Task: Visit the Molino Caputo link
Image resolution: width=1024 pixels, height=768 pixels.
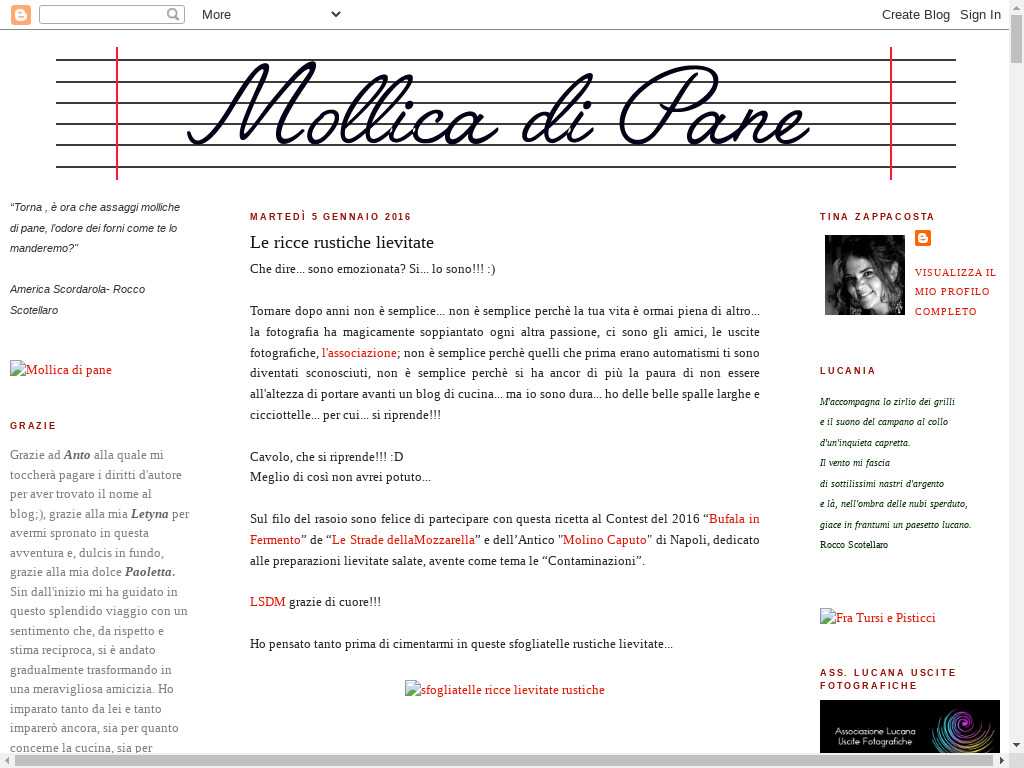Action: 605,540
